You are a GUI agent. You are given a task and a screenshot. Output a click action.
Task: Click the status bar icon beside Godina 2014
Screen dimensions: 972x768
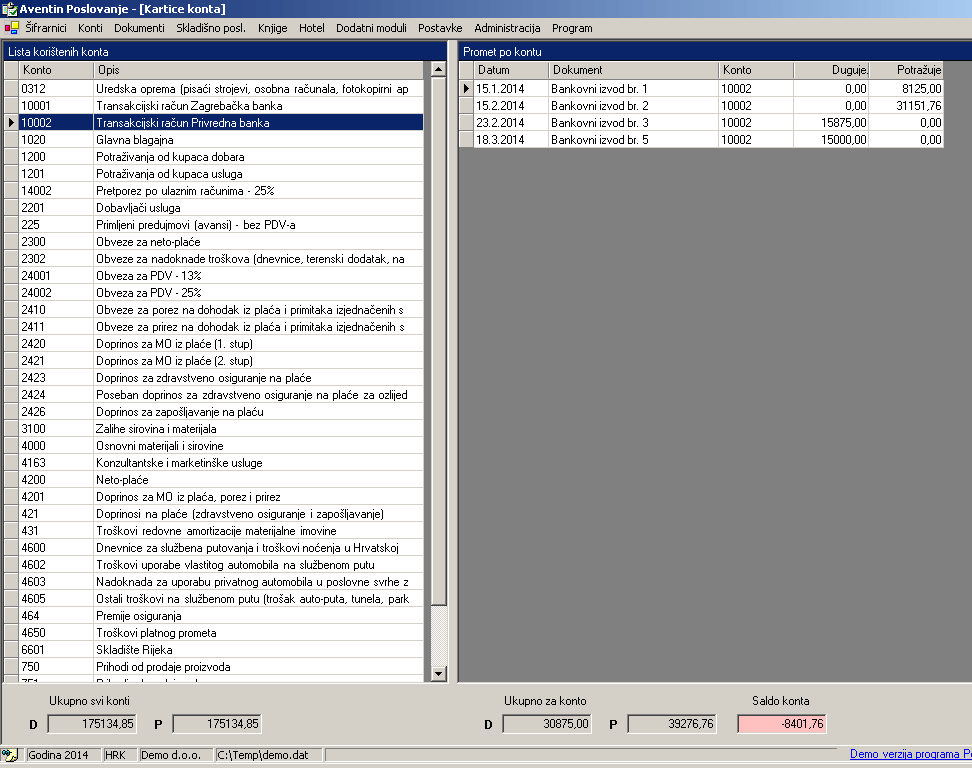click(10, 755)
